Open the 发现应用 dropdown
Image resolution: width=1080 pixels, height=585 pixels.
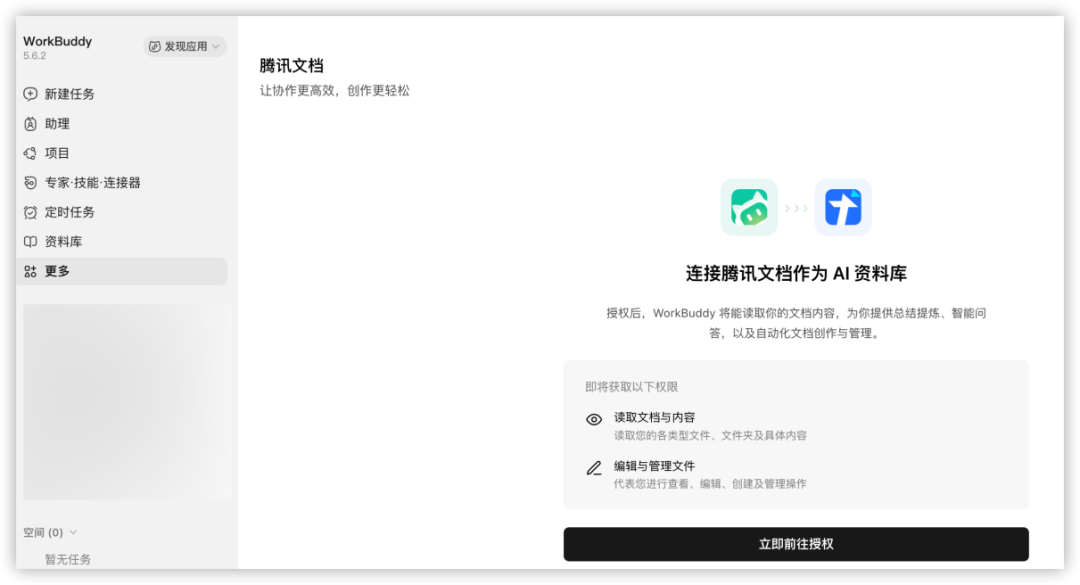coord(185,46)
